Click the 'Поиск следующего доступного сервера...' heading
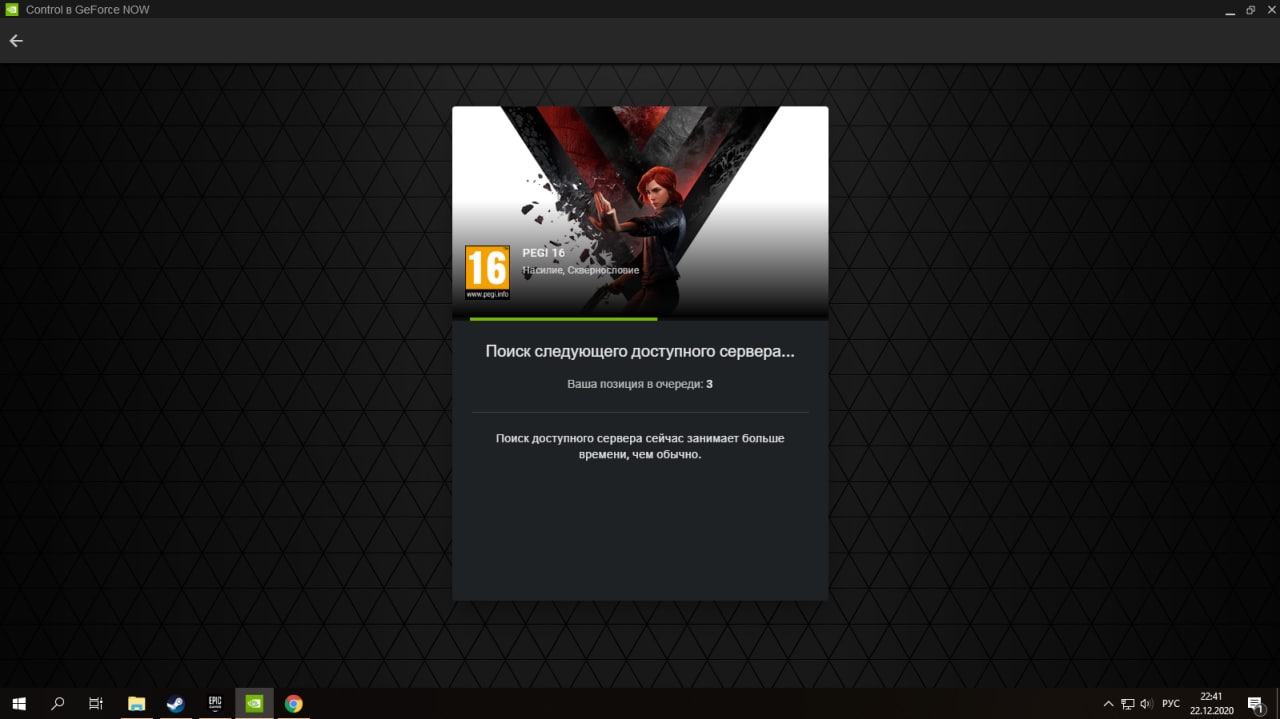 pos(640,352)
